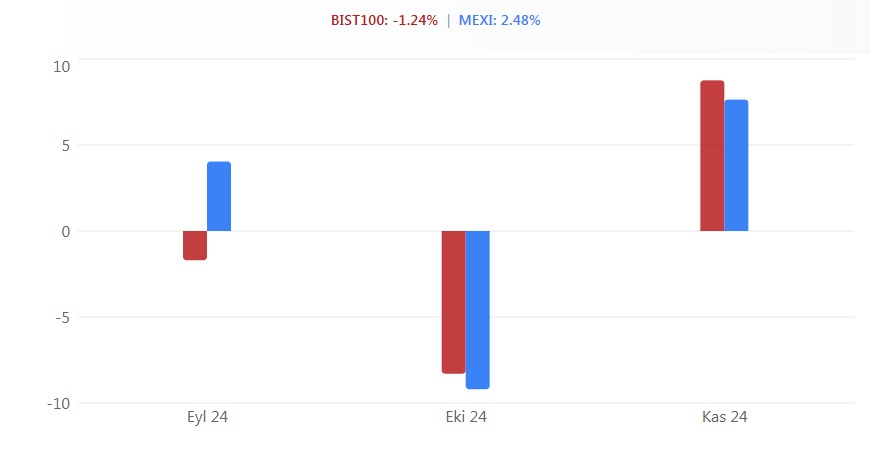The width and height of the screenshot is (870, 450).
Task: Click the -1.24% value in the legend
Action: click(415, 20)
